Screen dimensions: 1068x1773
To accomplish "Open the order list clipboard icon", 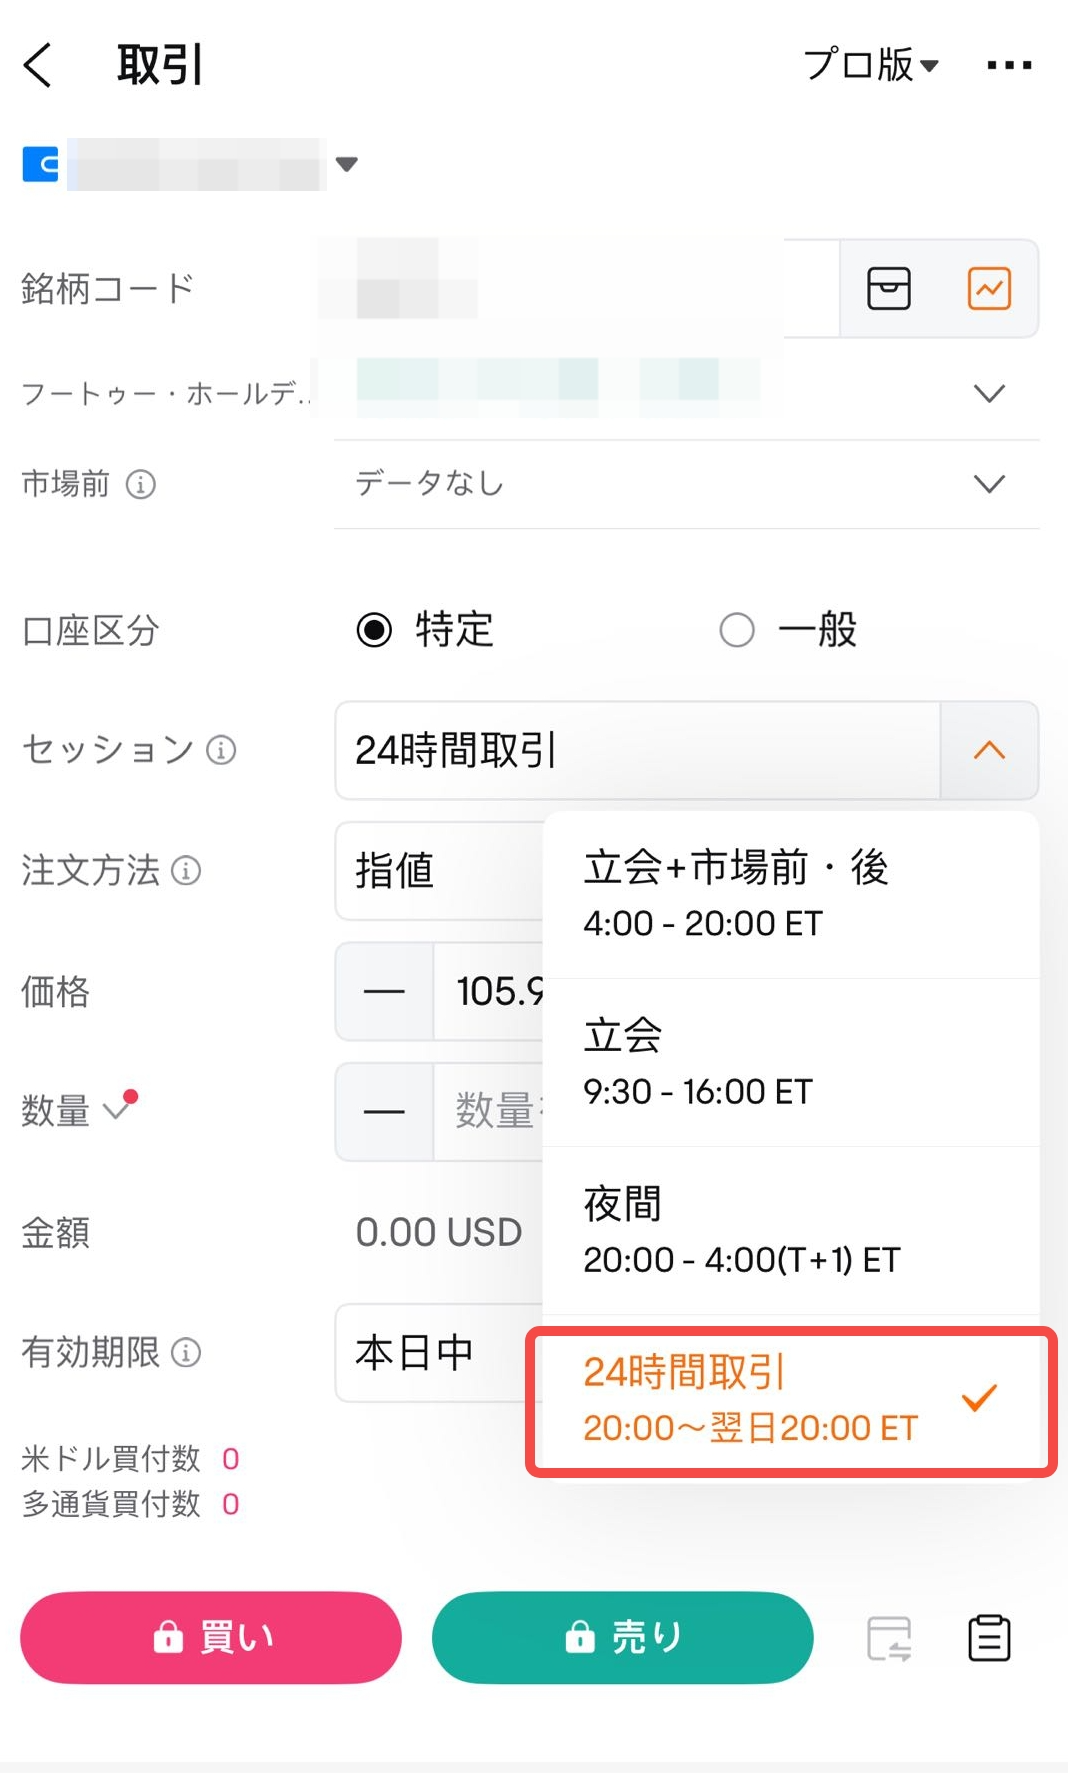I will point(989,1638).
